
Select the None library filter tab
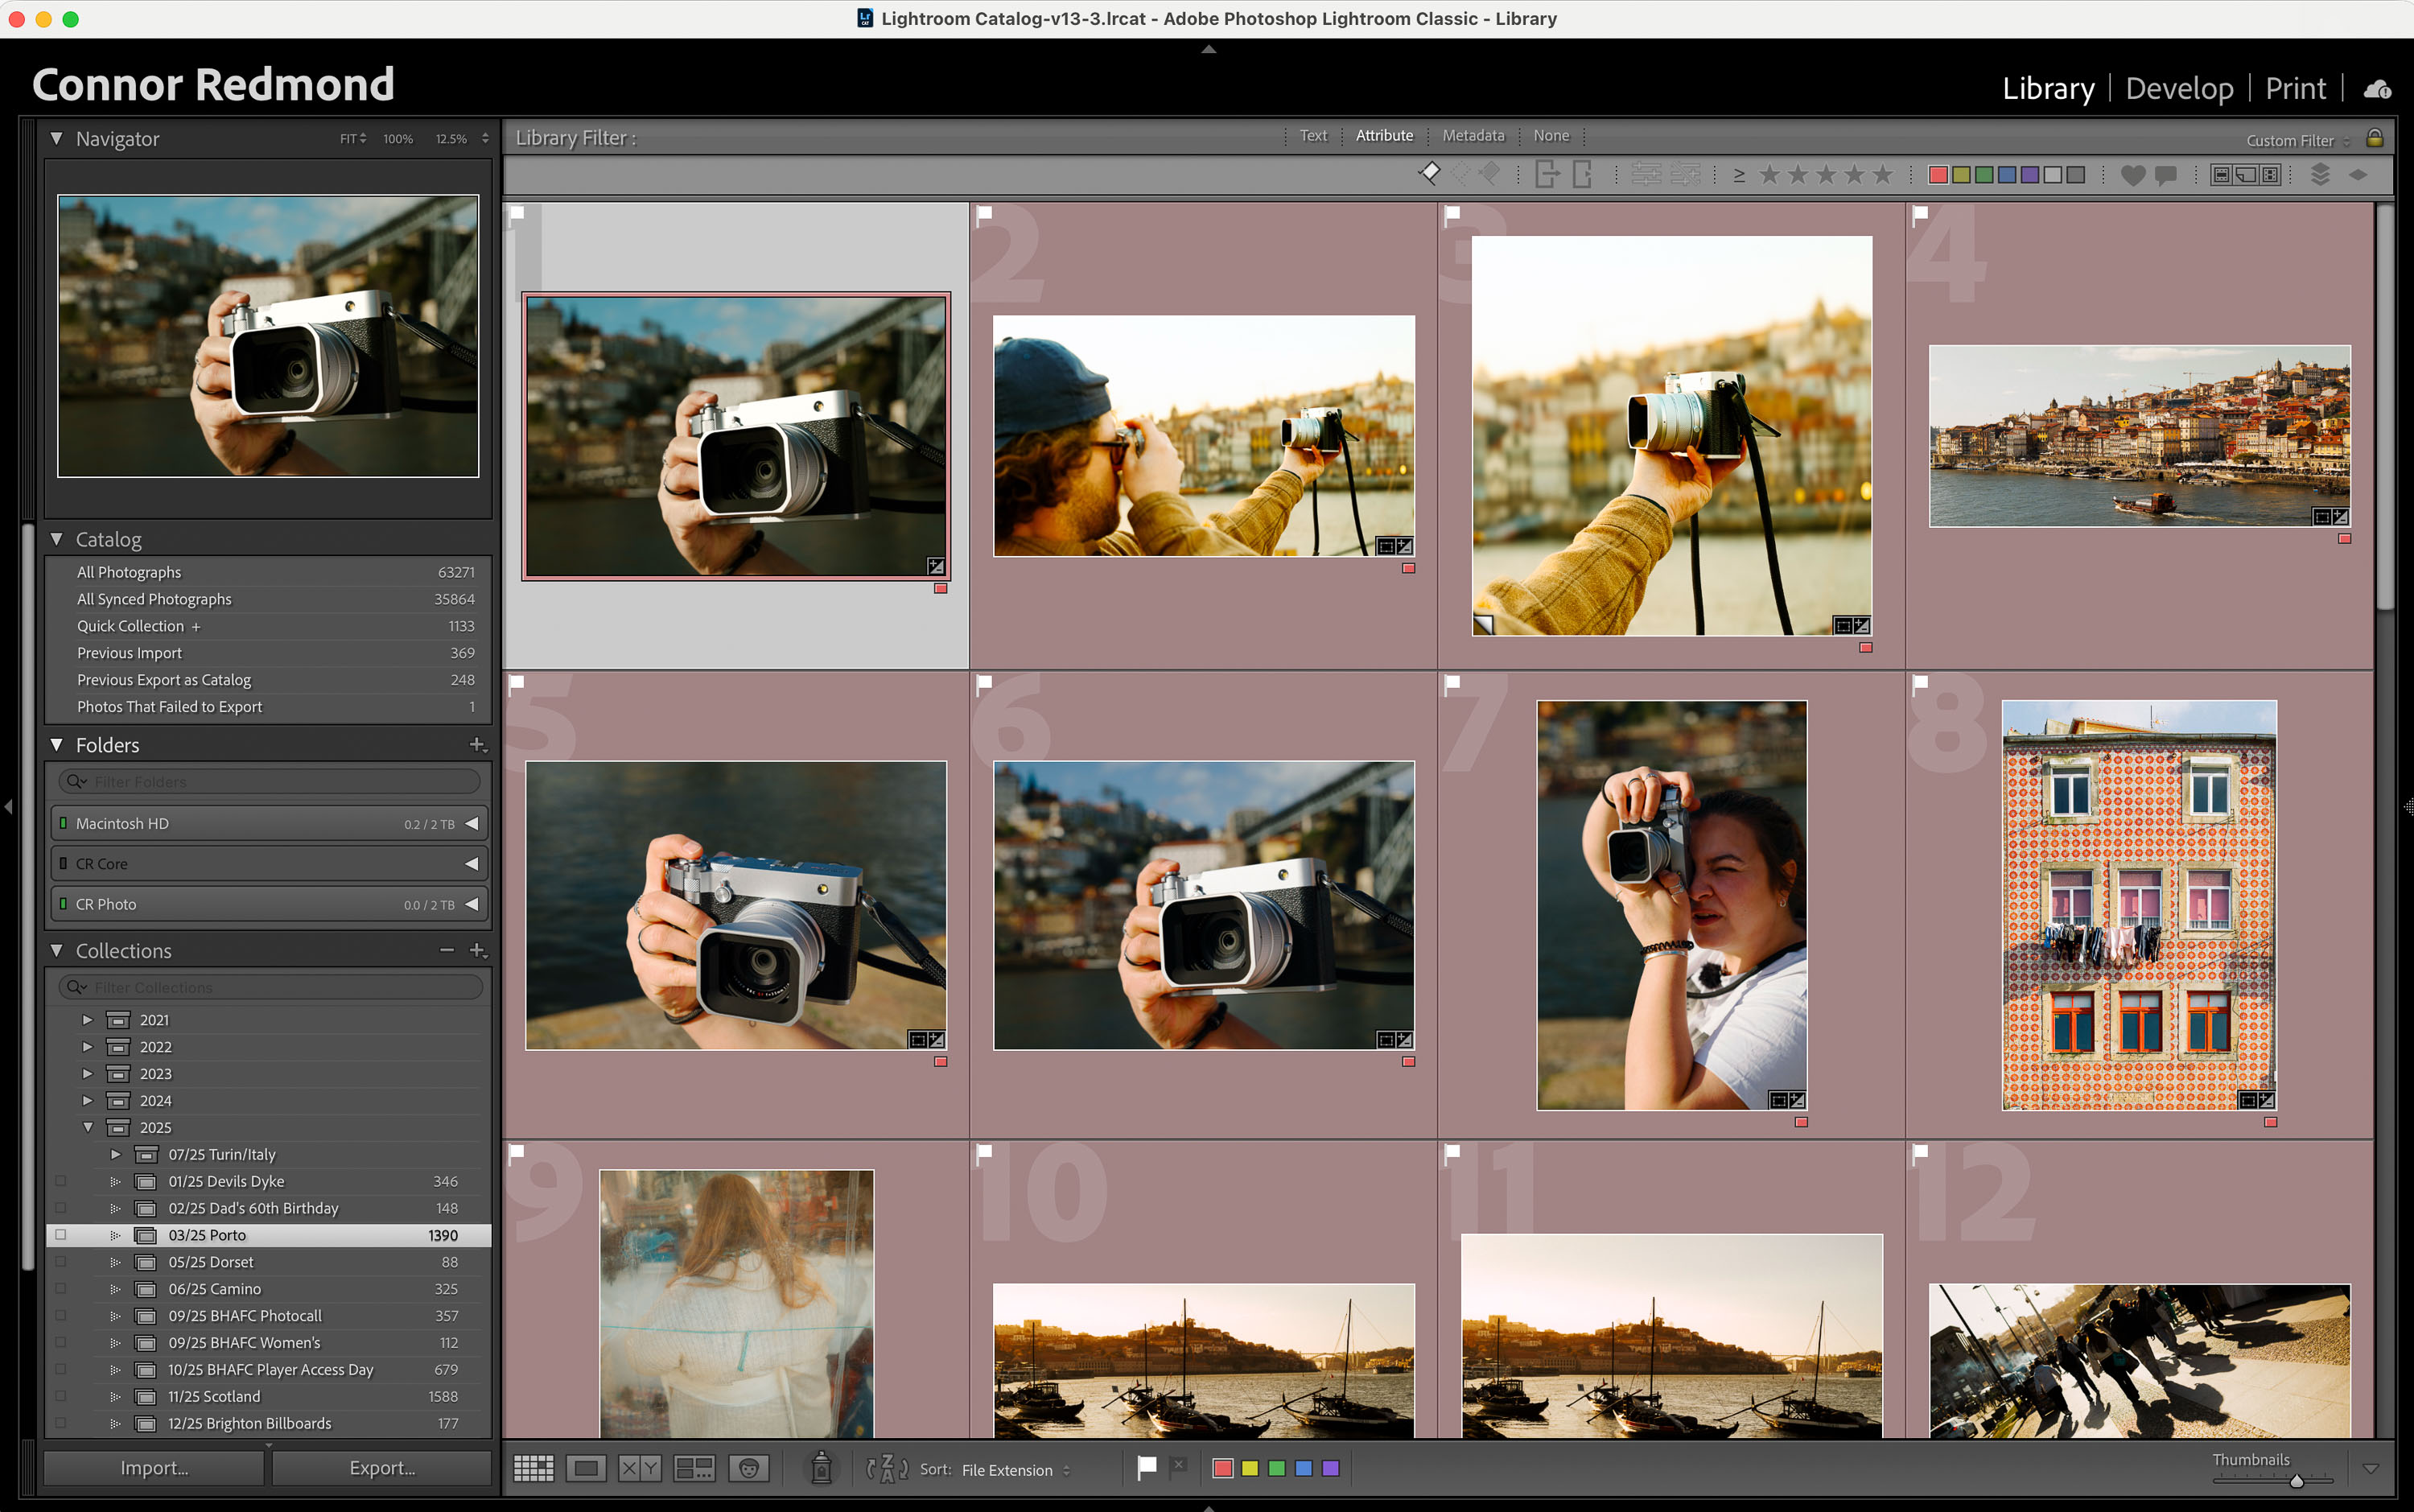point(1551,135)
